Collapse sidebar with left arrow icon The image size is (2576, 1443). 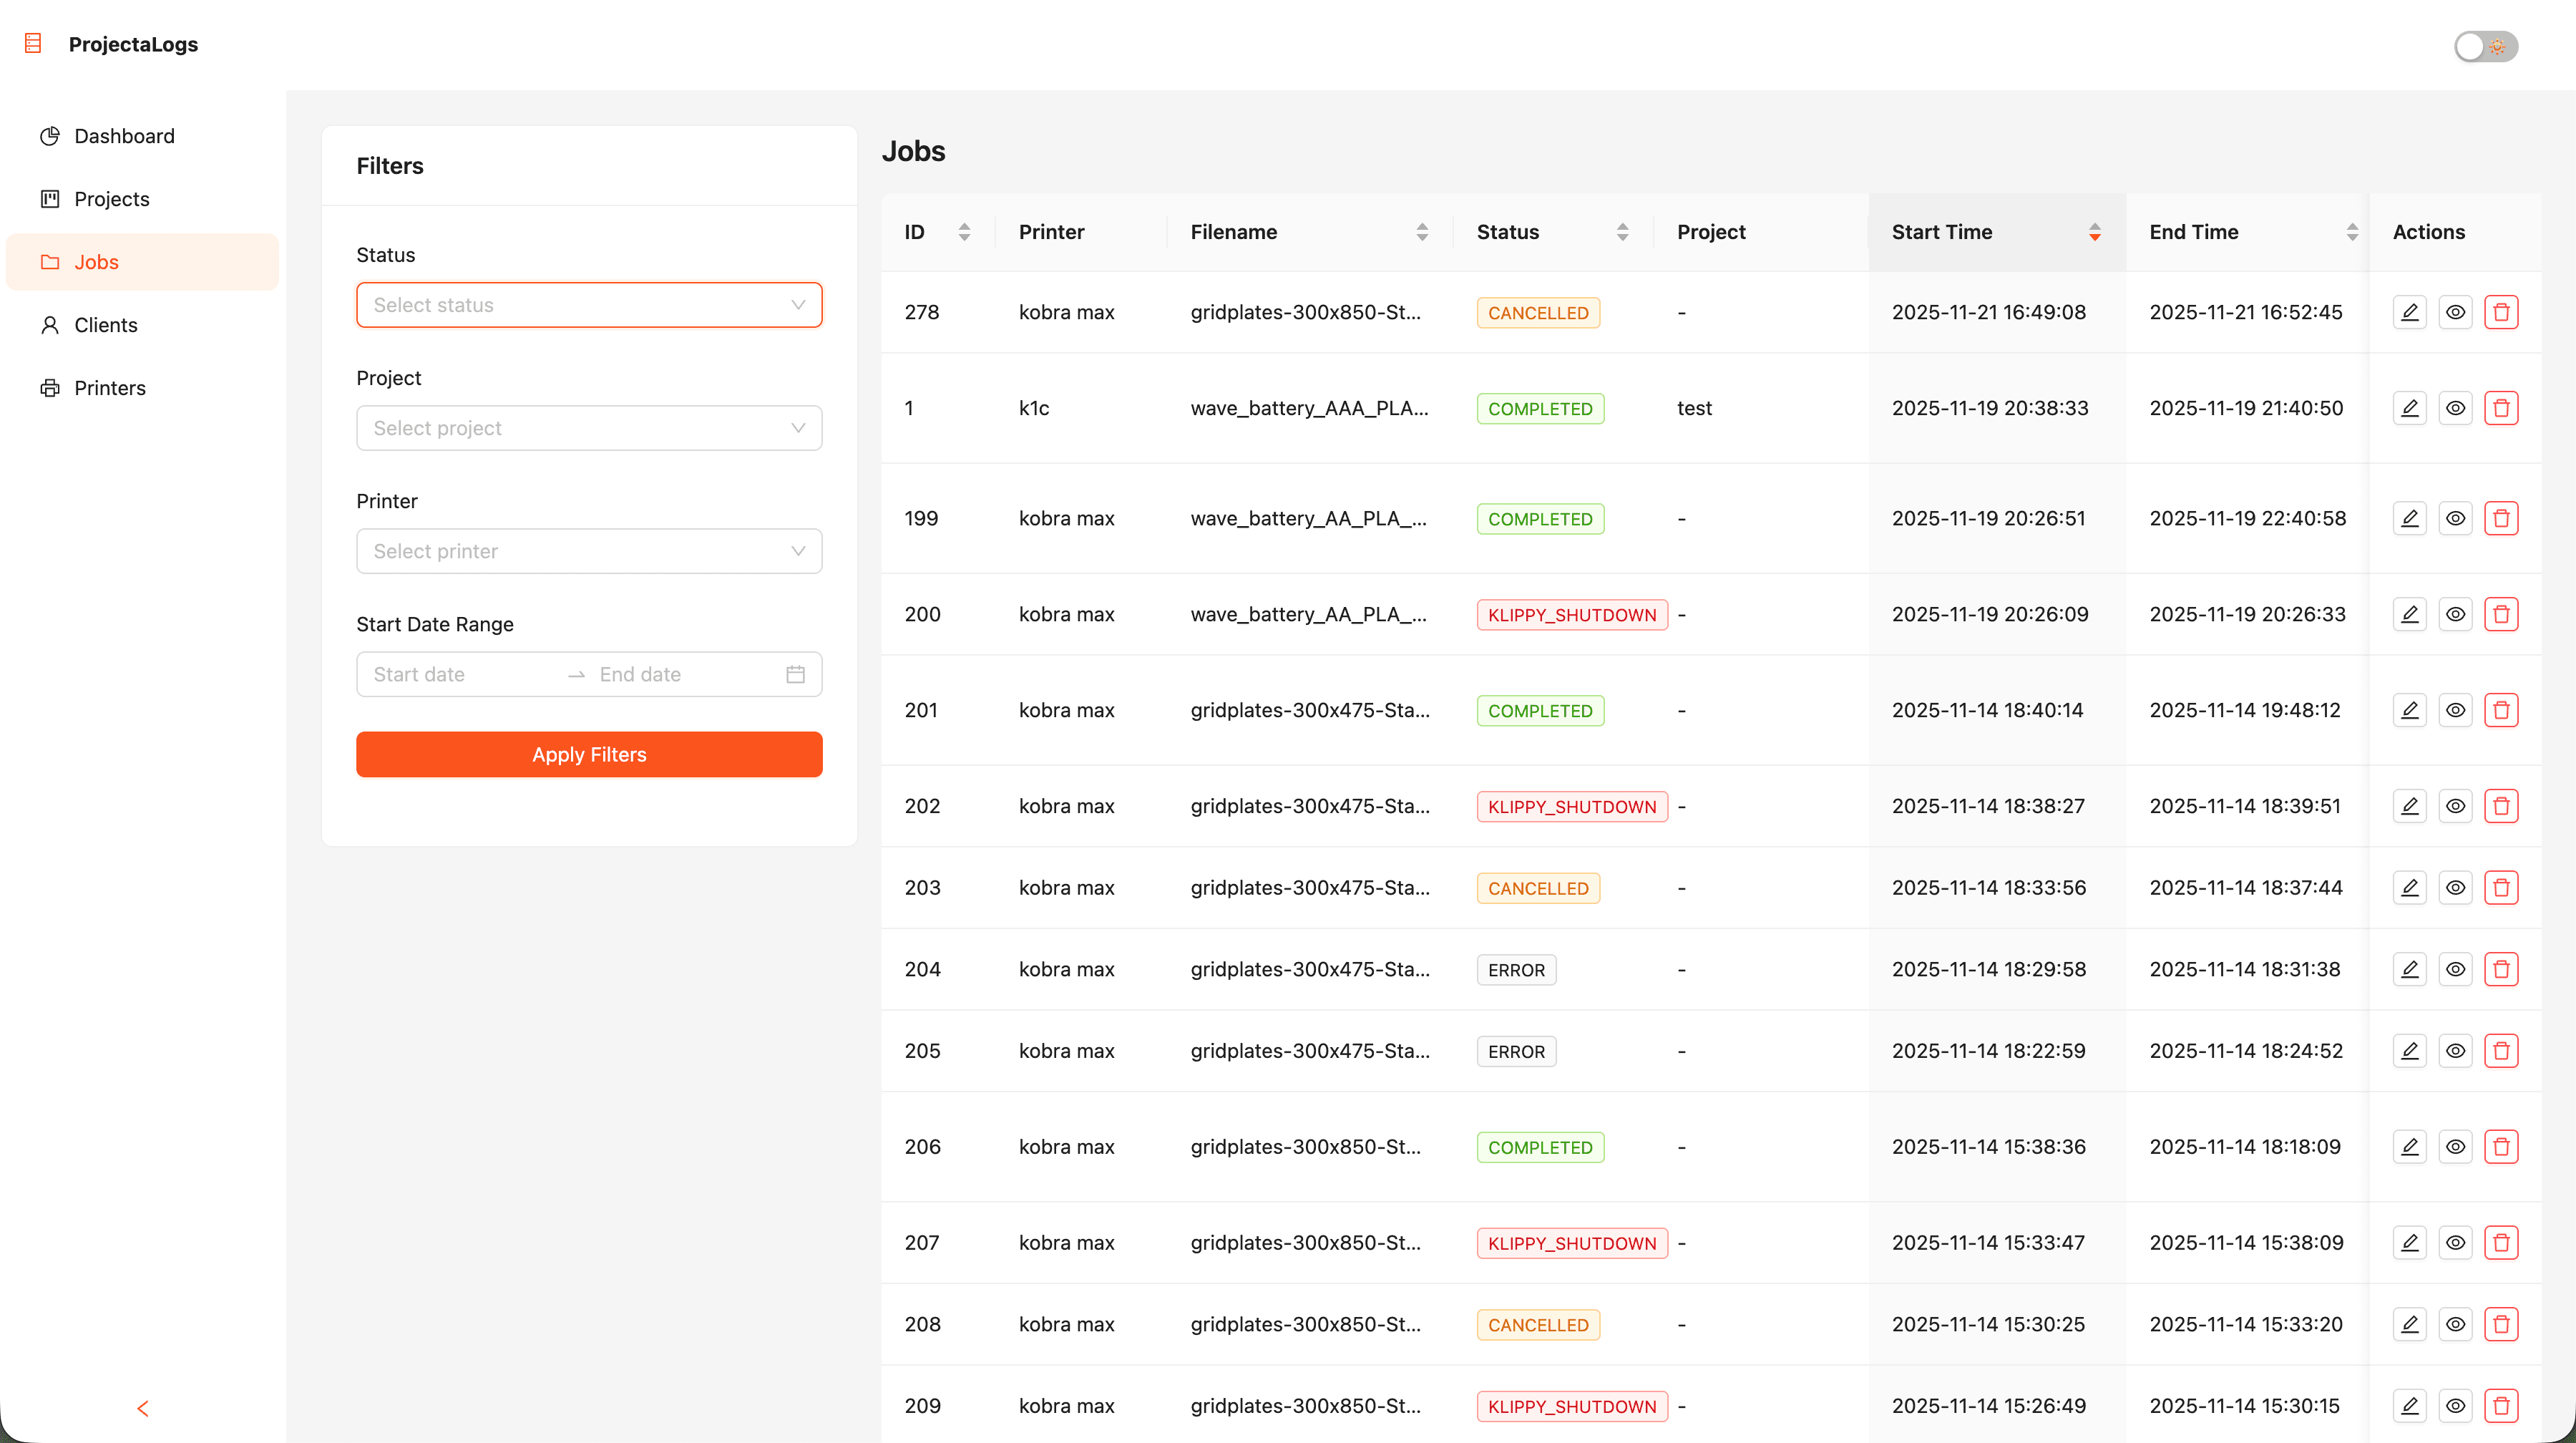[143, 1408]
